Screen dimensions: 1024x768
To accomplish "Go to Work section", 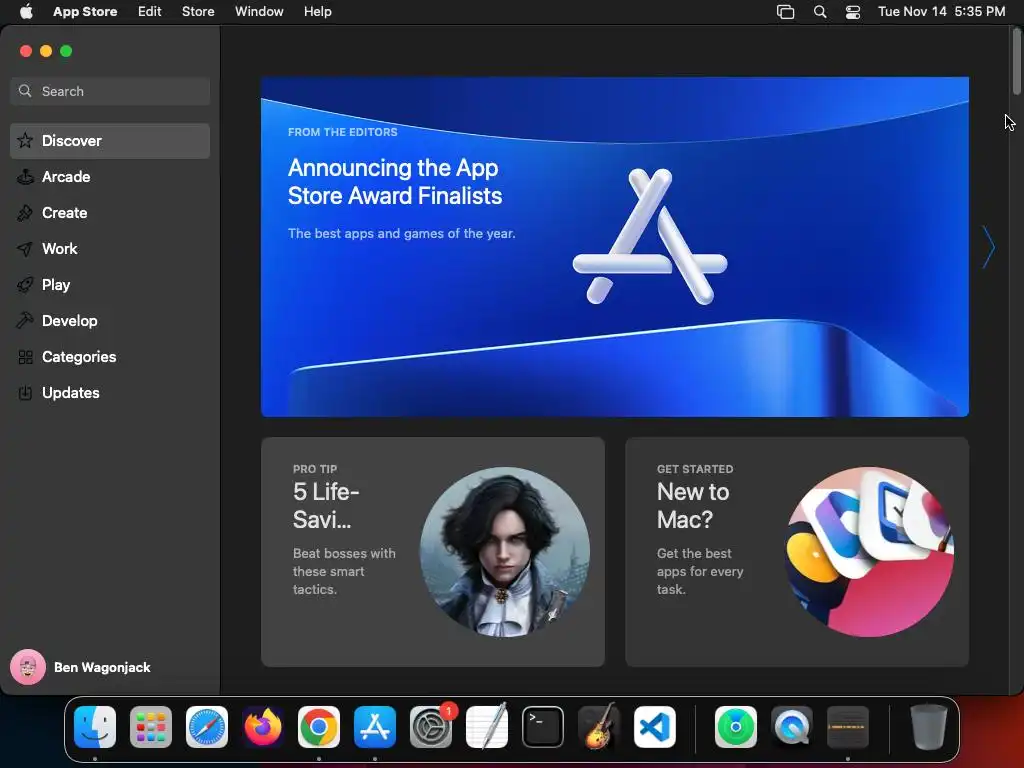I will [x=110, y=249].
